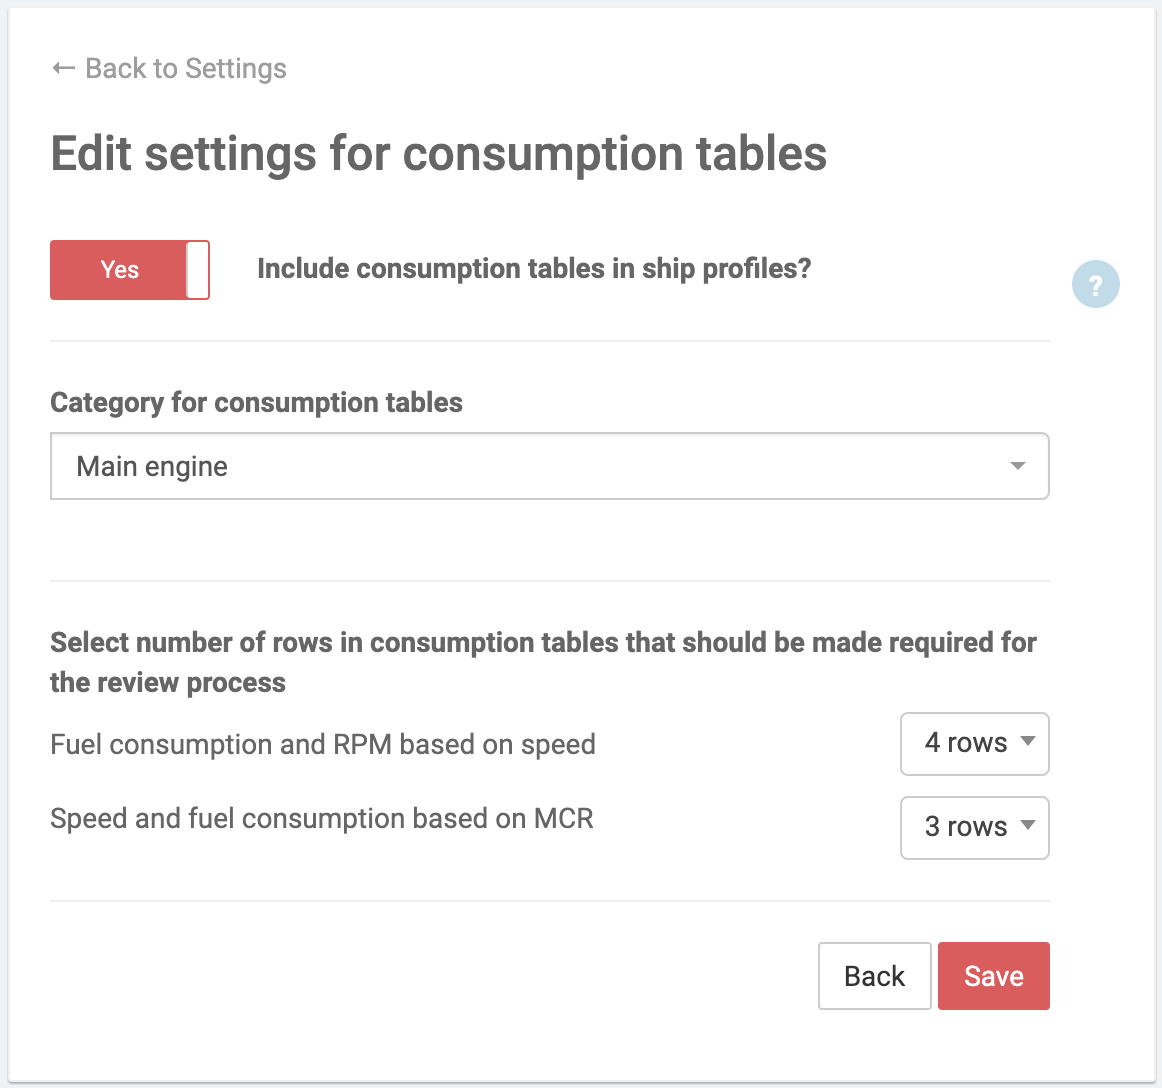This screenshot has height=1088, width=1162.
Task: Open the Category for consumption tables dropdown
Action: tap(549, 466)
